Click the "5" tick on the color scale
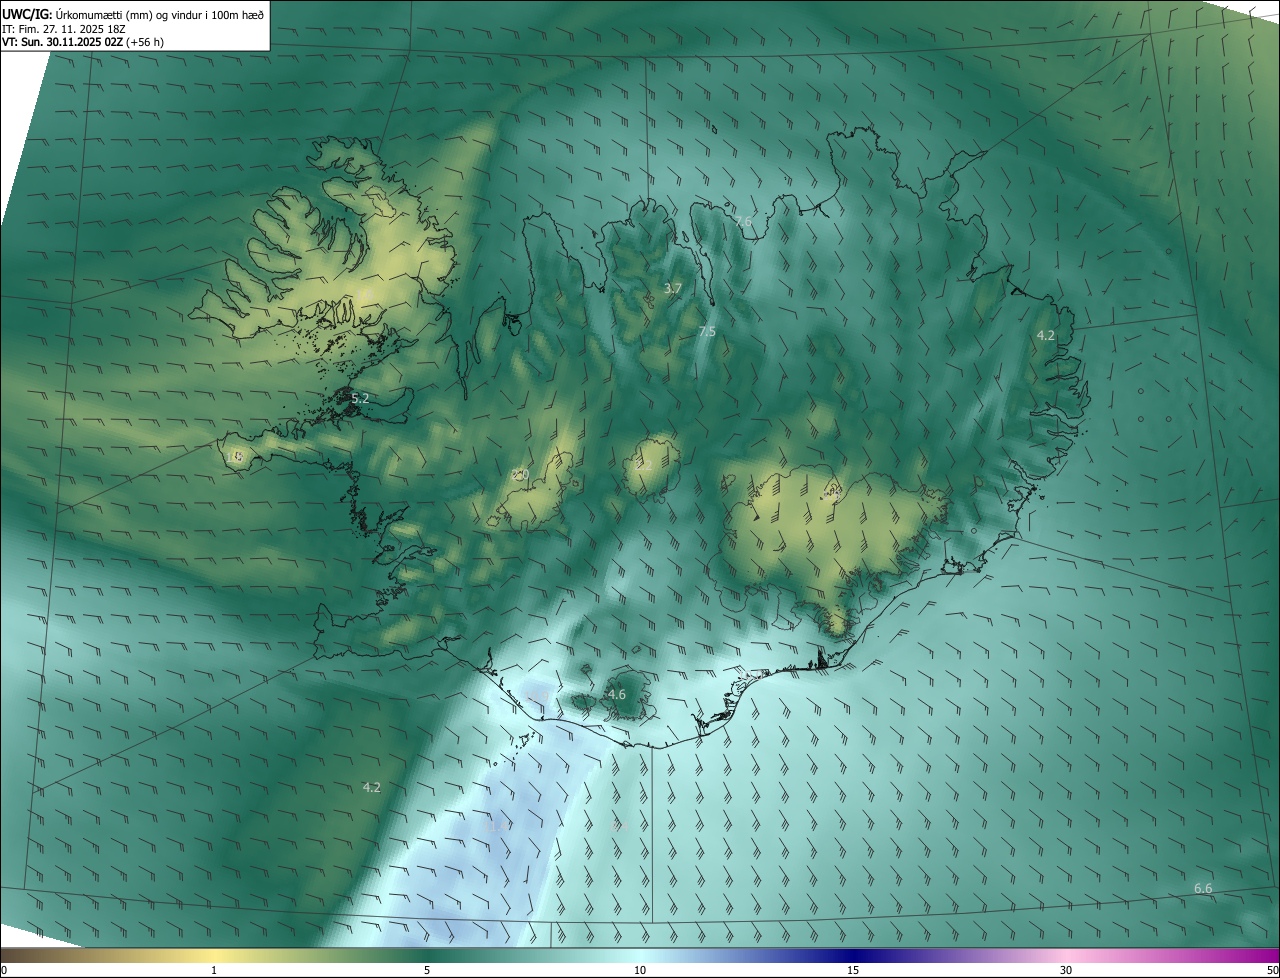Viewport: 1280px width, 978px height. (427, 970)
